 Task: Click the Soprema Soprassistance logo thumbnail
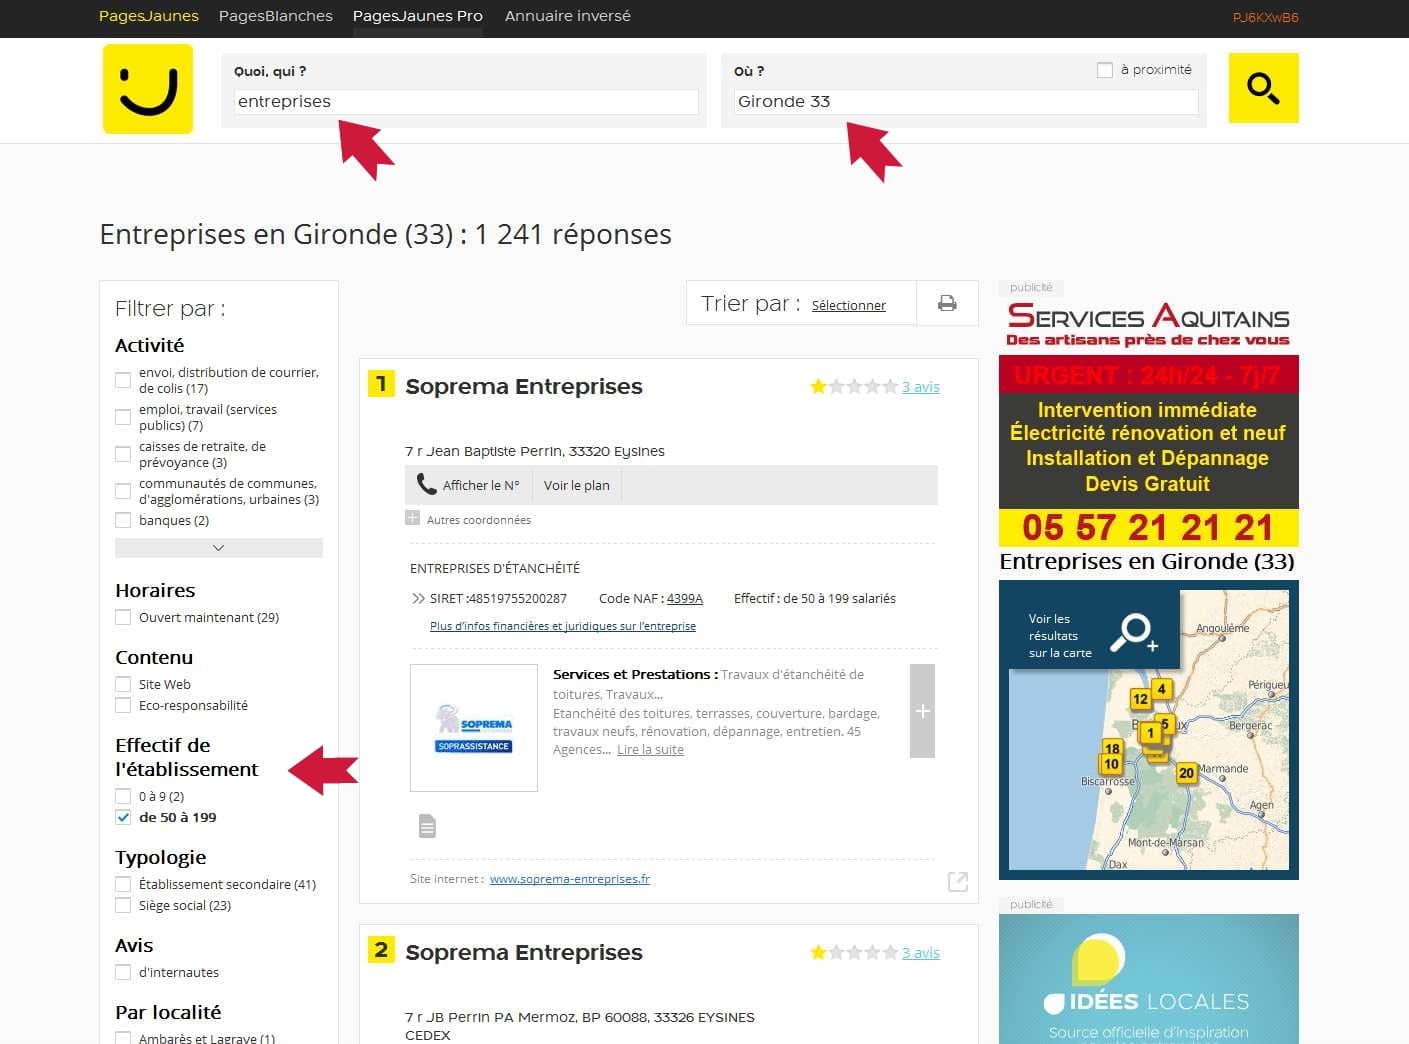pyautogui.click(x=474, y=728)
